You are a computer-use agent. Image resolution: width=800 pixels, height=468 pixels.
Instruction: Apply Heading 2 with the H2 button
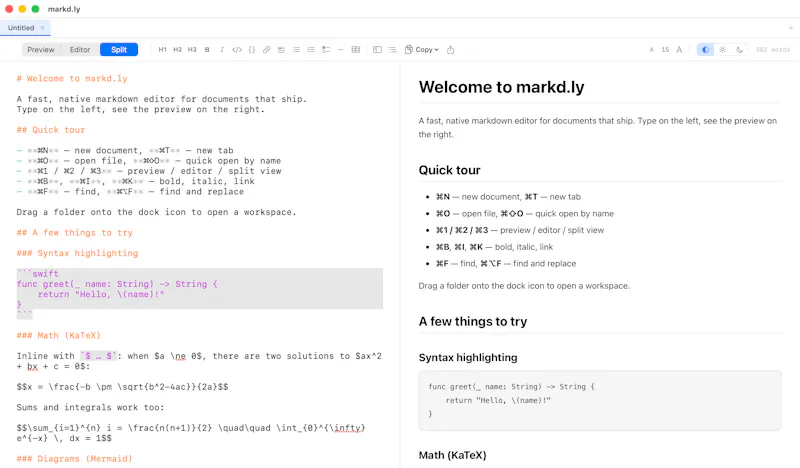(x=177, y=50)
